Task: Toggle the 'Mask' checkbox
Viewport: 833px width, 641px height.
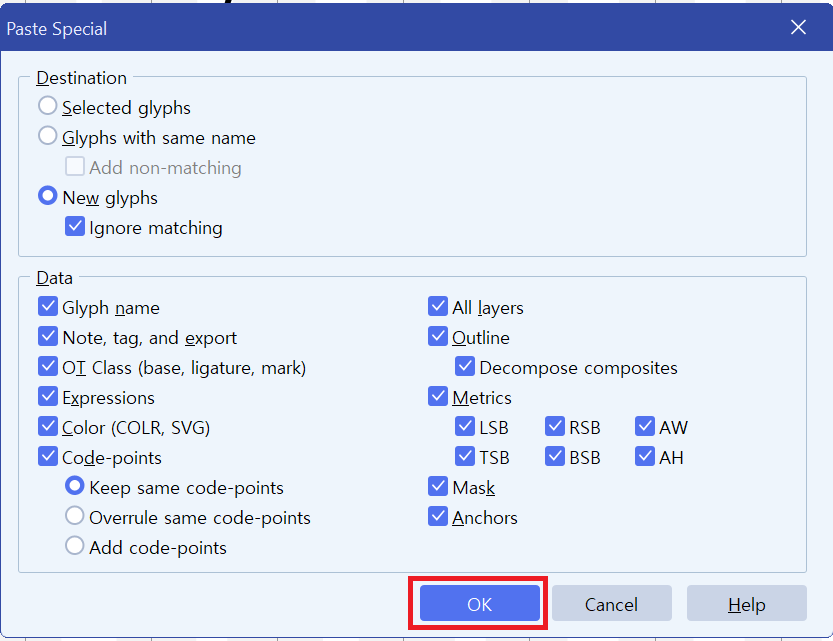Action: tap(438, 486)
